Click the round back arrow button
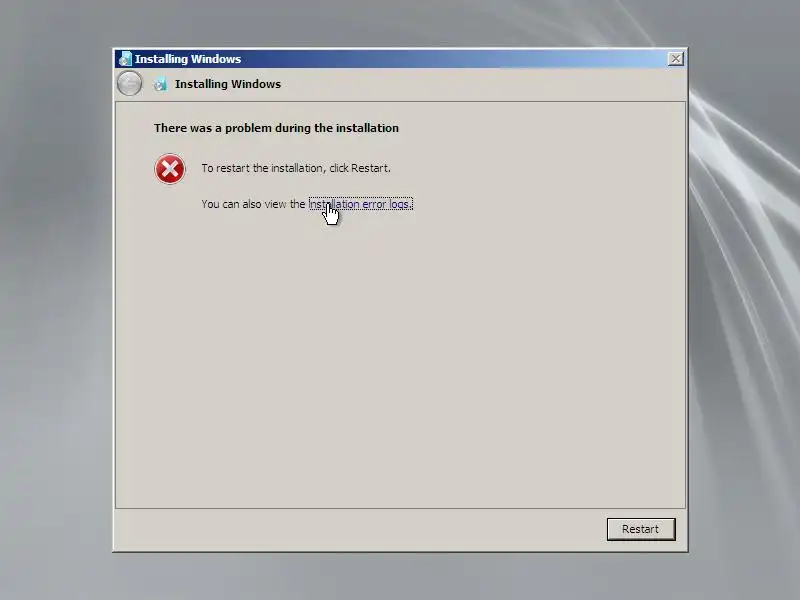800x600 pixels. [130, 83]
